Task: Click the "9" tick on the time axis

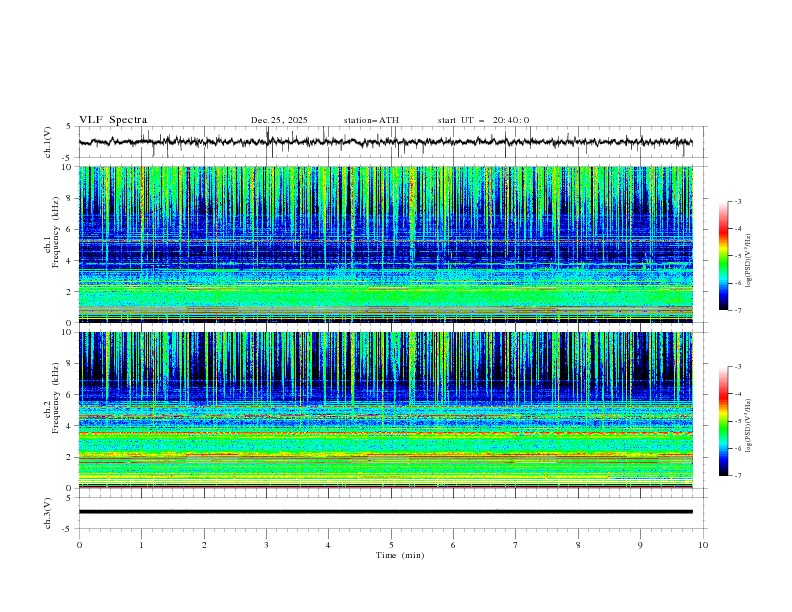Action: pos(640,545)
